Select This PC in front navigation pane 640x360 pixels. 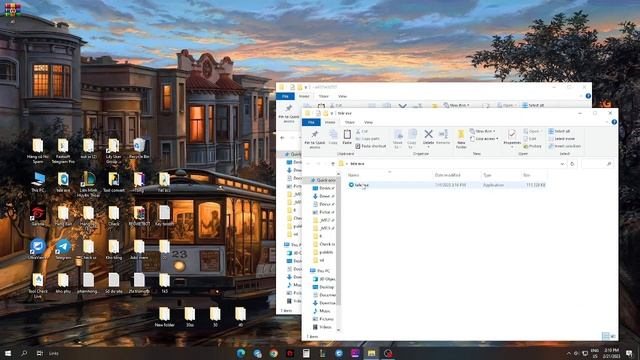tap(321, 271)
